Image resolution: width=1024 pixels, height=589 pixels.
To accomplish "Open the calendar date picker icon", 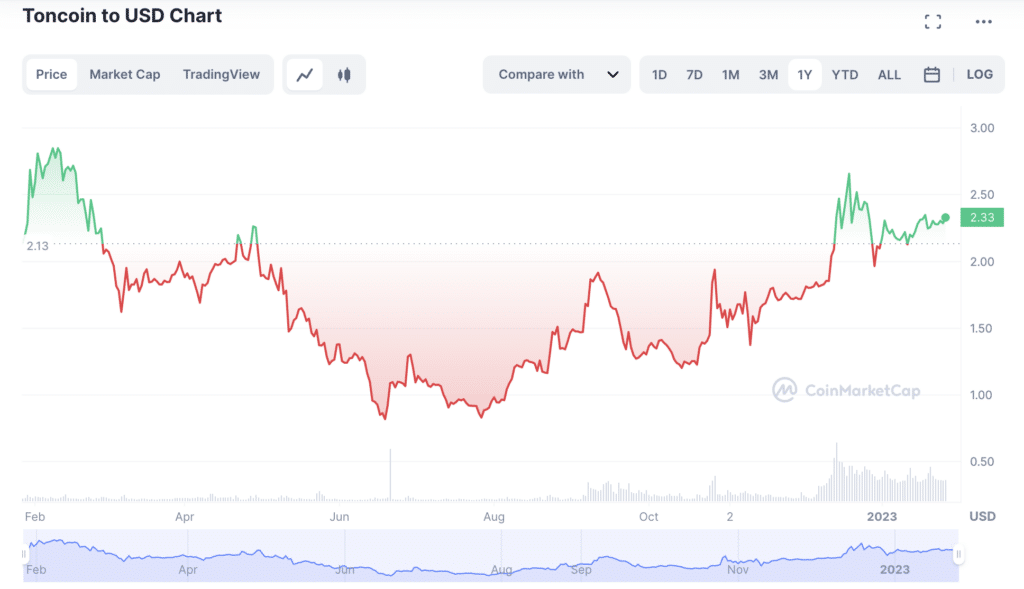I will click(x=932, y=74).
